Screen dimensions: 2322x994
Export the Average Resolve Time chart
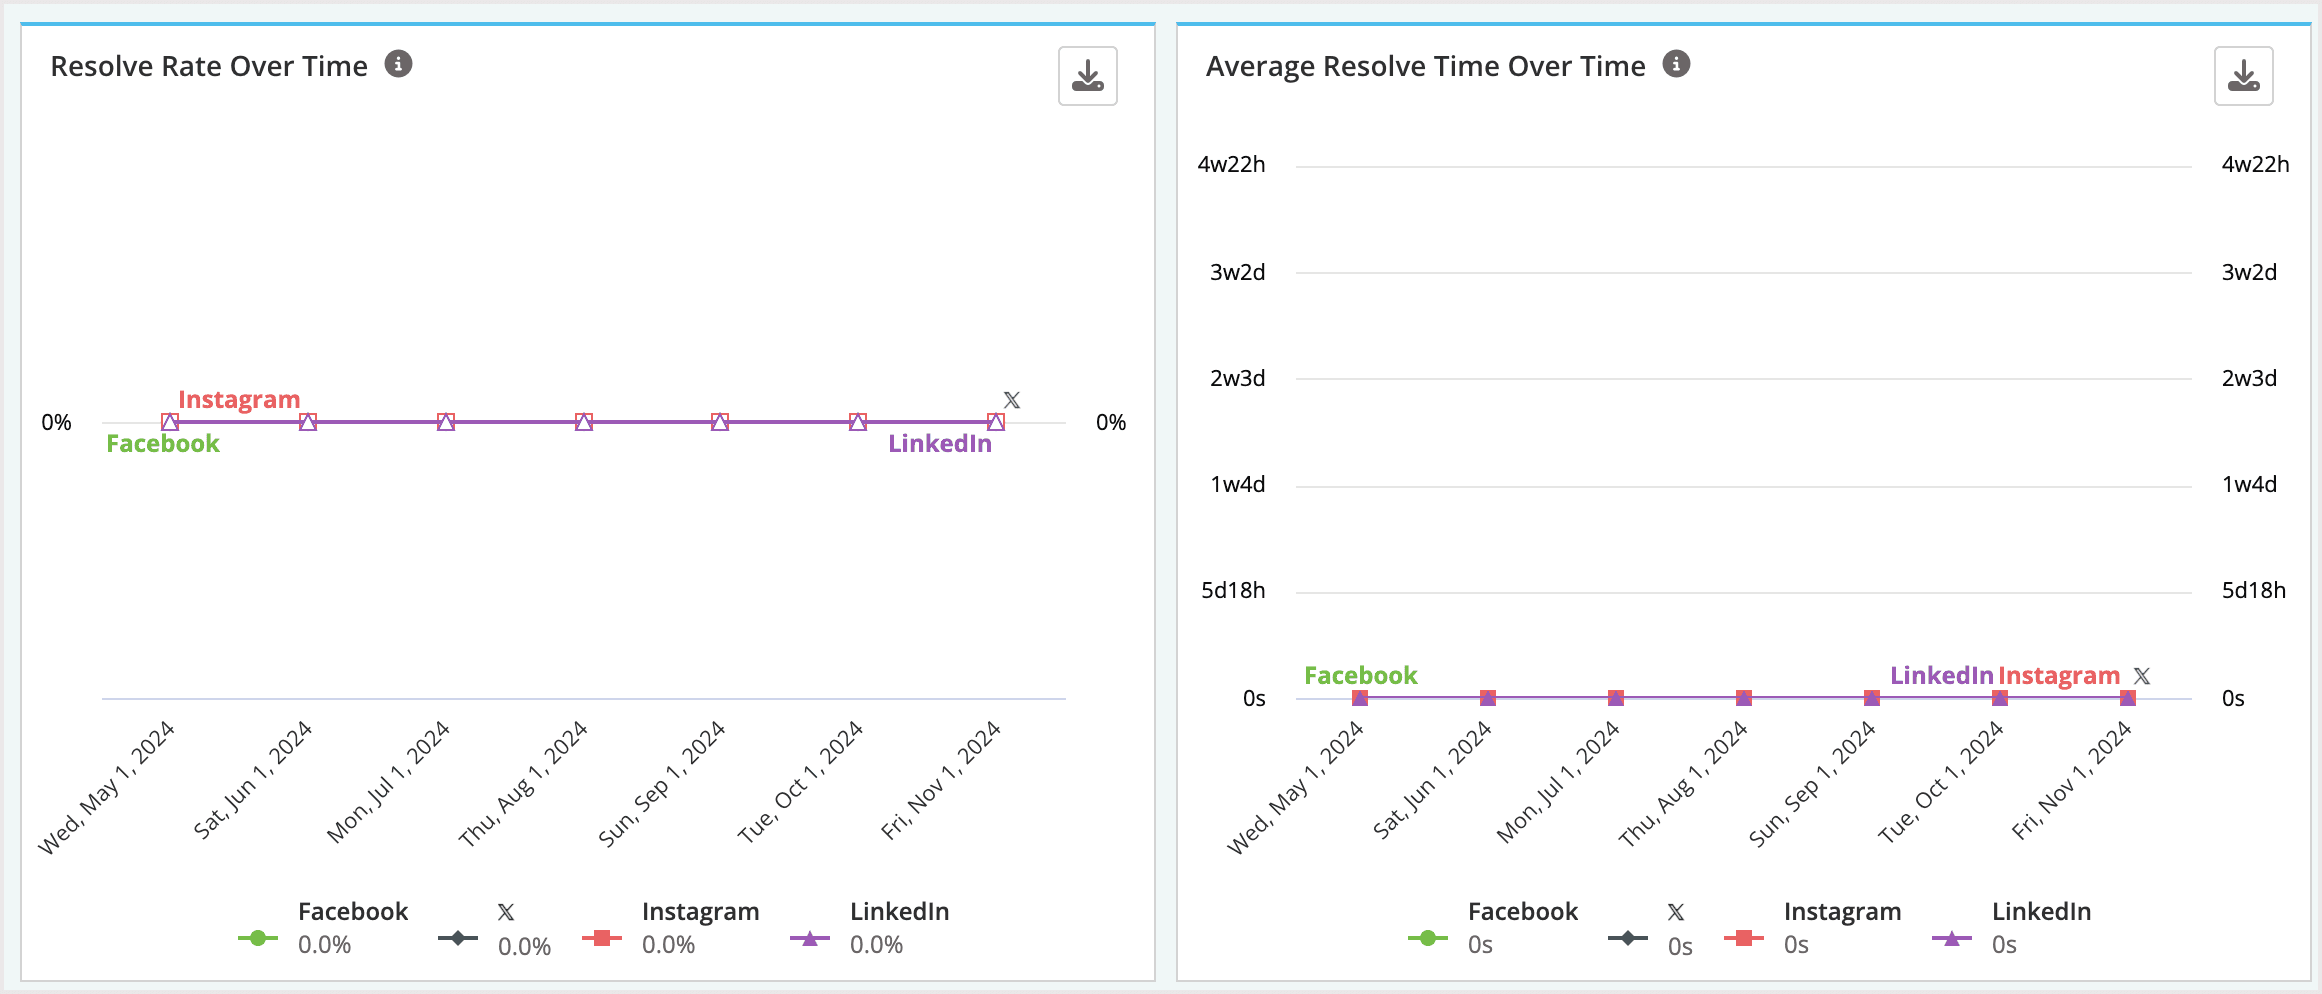[2243, 76]
